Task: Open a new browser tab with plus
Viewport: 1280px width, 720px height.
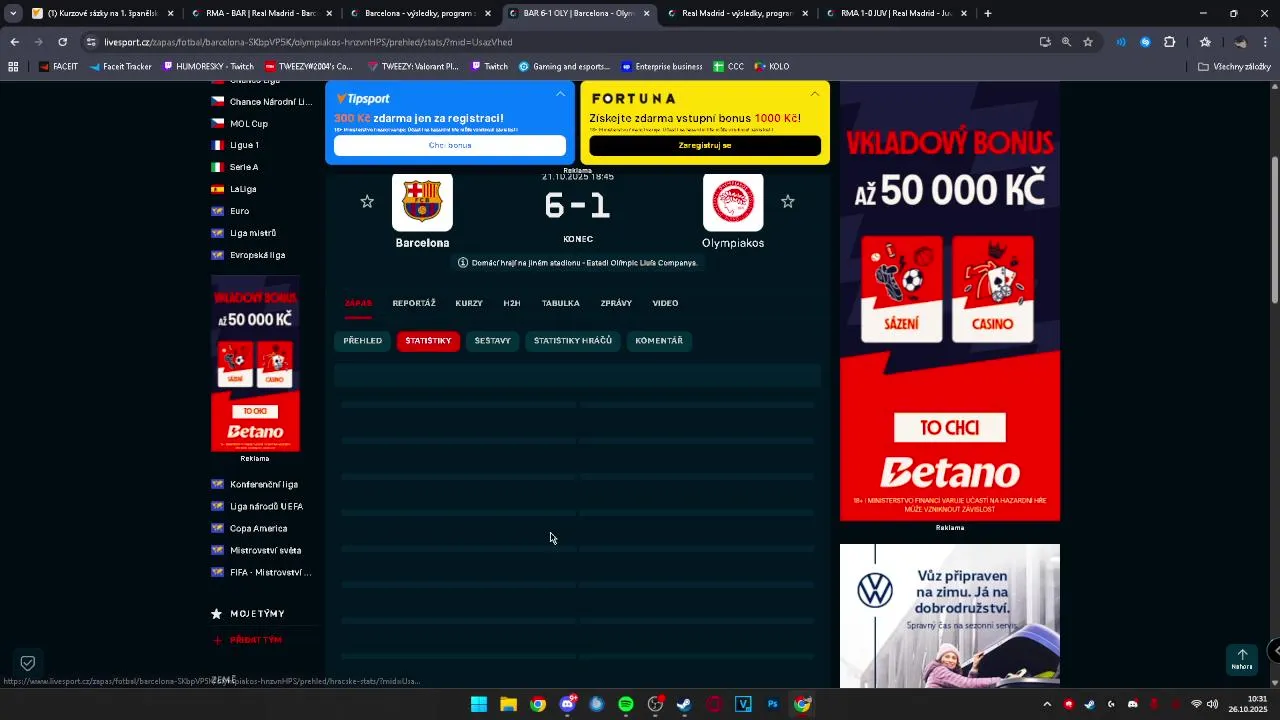Action: pos(988,14)
